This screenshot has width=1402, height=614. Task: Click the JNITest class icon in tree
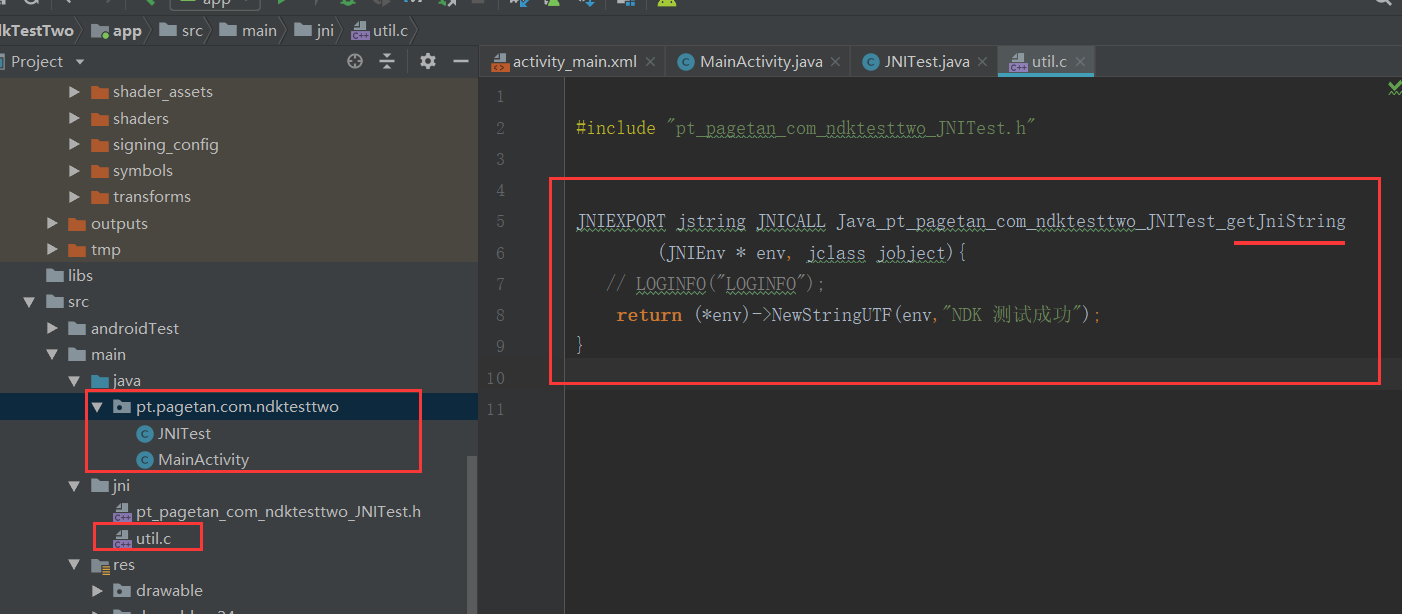point(145,433)
